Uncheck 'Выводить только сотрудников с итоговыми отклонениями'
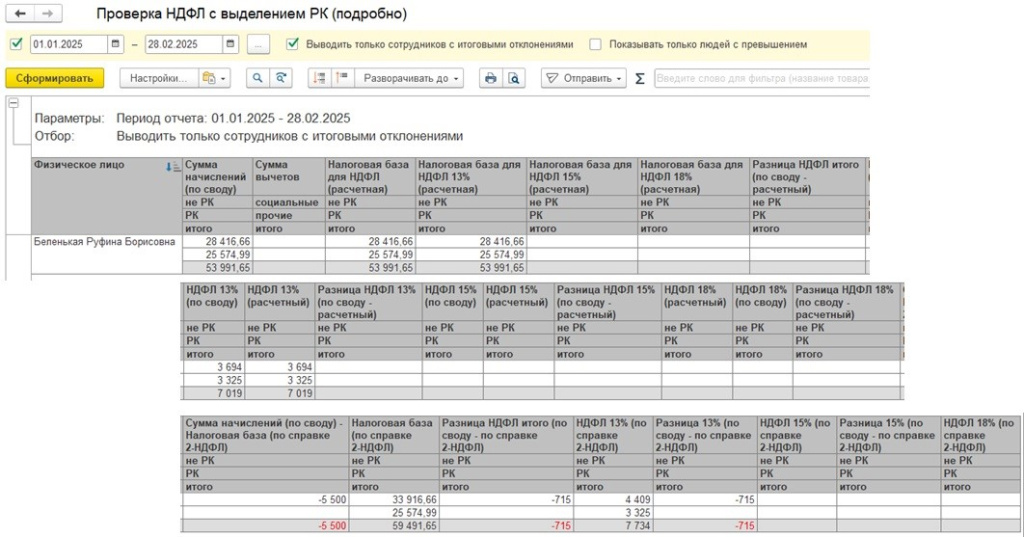The width and height of the screenshot is (1024, 537). click(x=293, y=44)
